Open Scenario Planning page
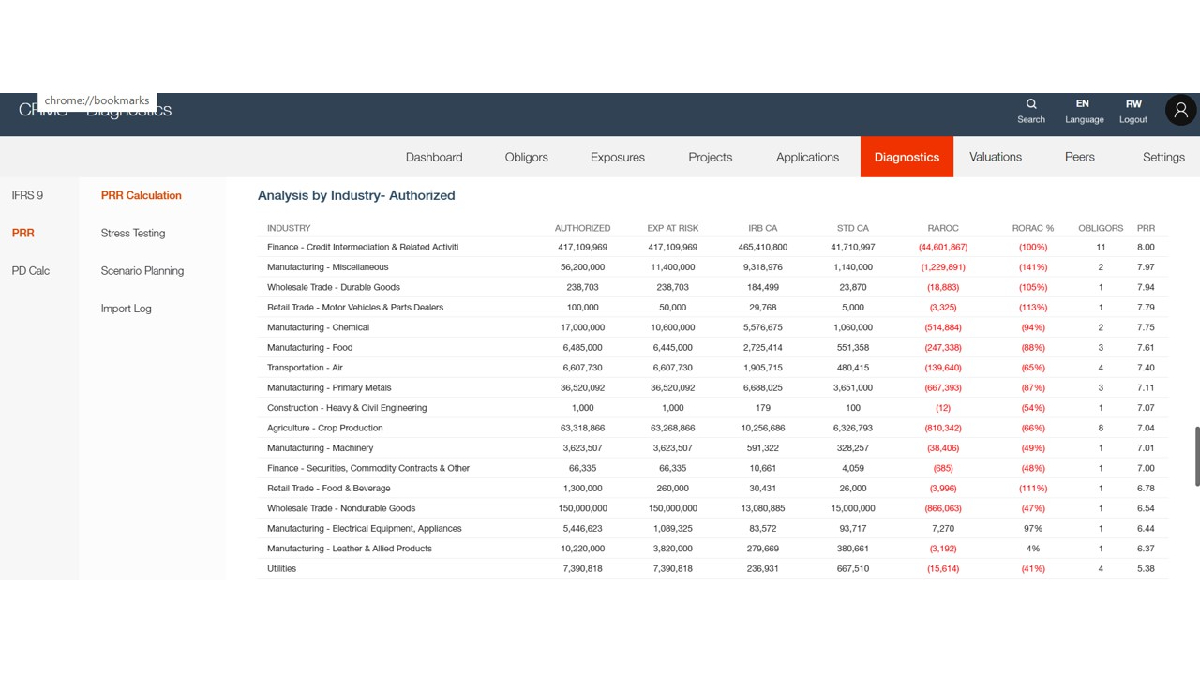1200x675 pixels. [142, 271]
